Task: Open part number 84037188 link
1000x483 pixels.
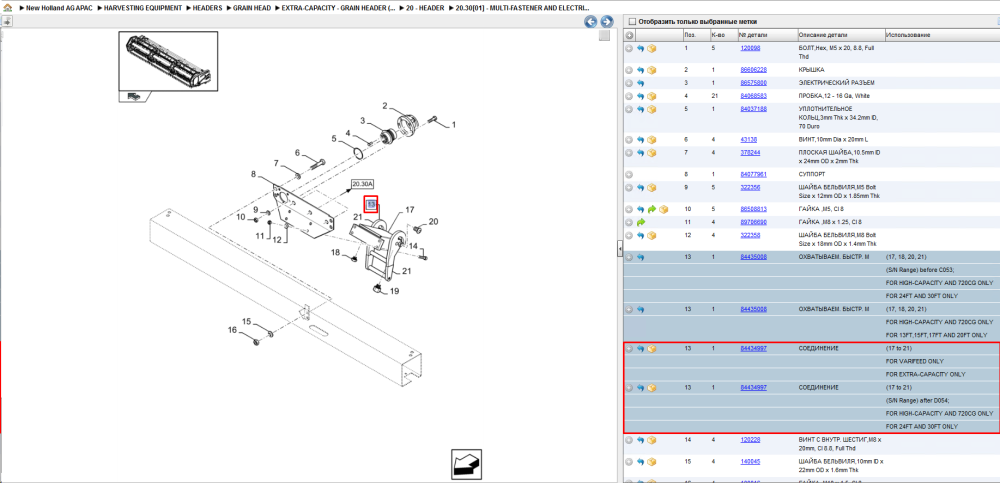Action: point(753,109)
